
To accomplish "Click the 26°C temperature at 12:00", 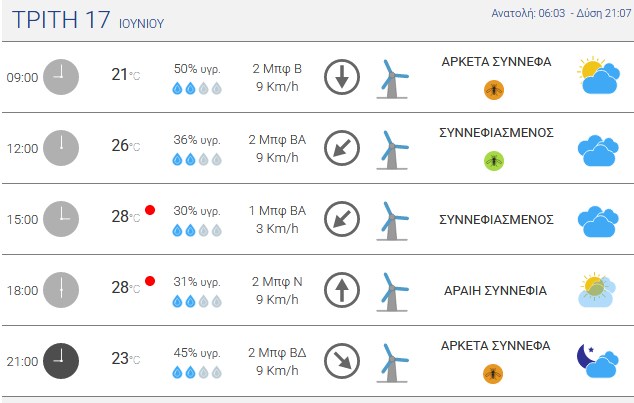I will pos(126,146).
